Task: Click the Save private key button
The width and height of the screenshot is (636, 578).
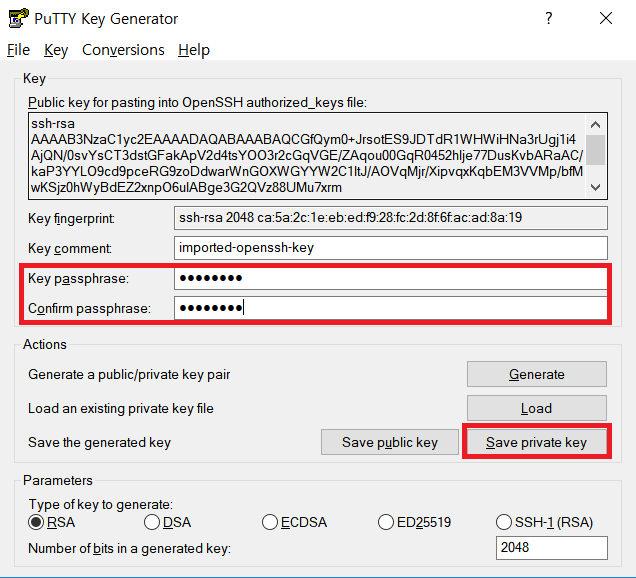Action: coord(537,442)
